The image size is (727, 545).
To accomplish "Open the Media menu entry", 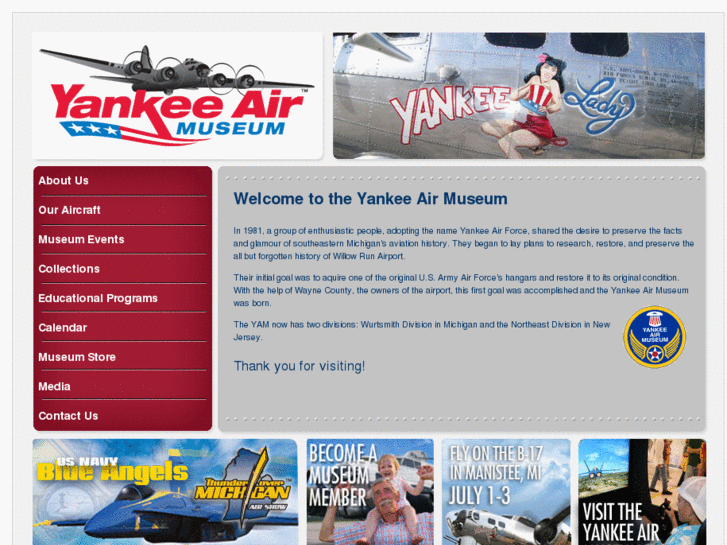I will [x=54, y=387].
